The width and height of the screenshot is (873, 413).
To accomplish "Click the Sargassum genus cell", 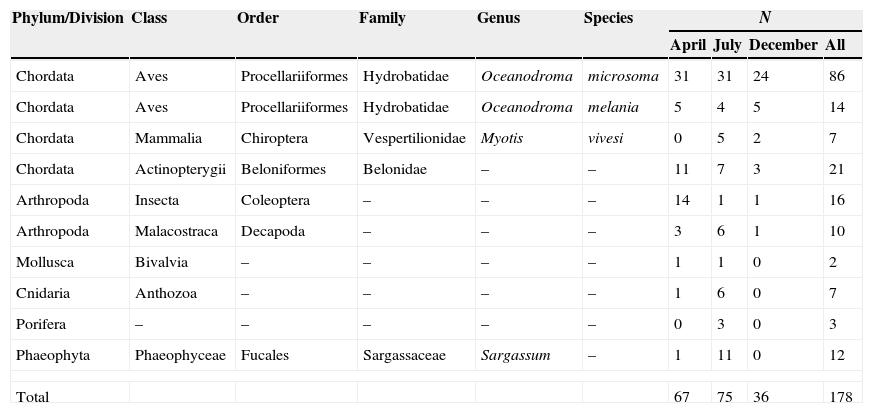I will (x=515, y=355).
